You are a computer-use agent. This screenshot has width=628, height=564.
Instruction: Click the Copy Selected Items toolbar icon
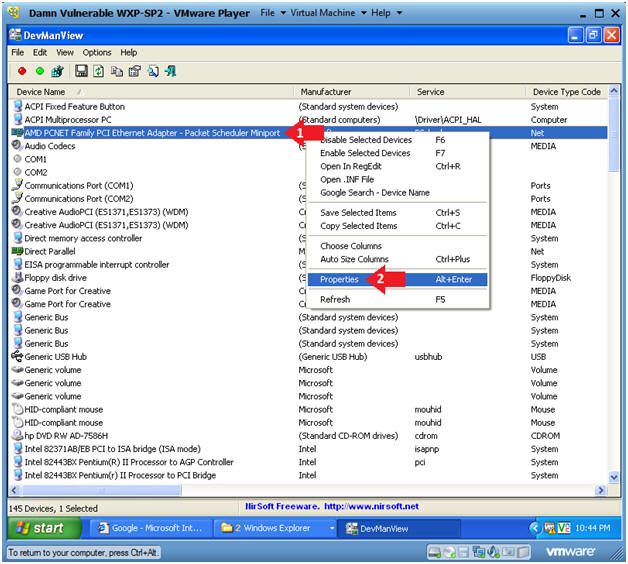pos(117,71)
